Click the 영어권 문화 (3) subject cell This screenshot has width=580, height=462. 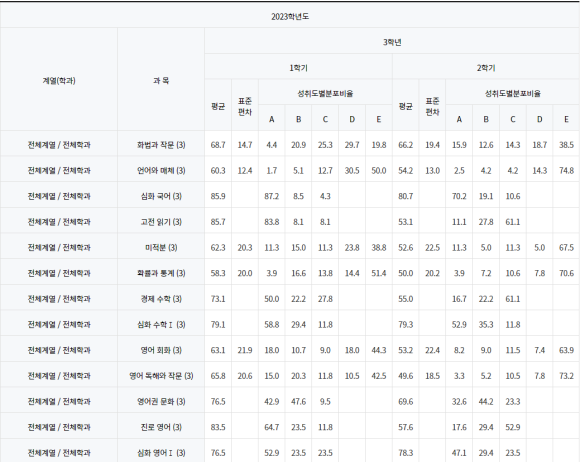click(161, 401)
